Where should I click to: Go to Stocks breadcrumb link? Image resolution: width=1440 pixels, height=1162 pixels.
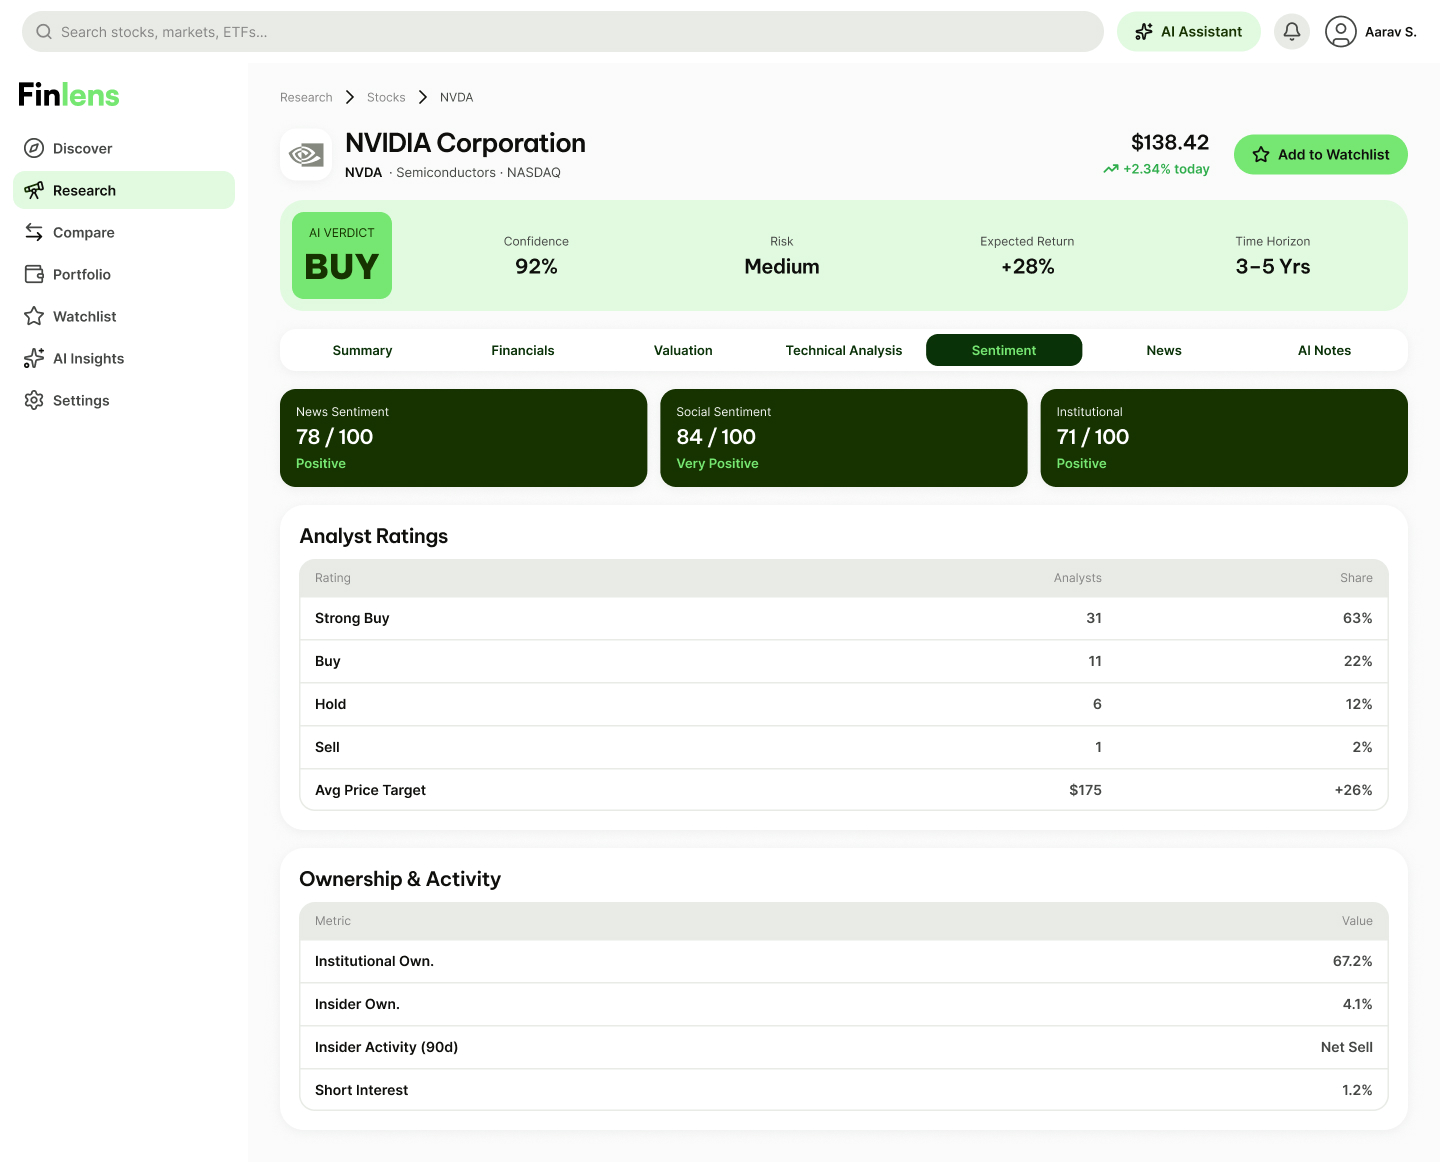pyautogui.click(x=386, y=97)
